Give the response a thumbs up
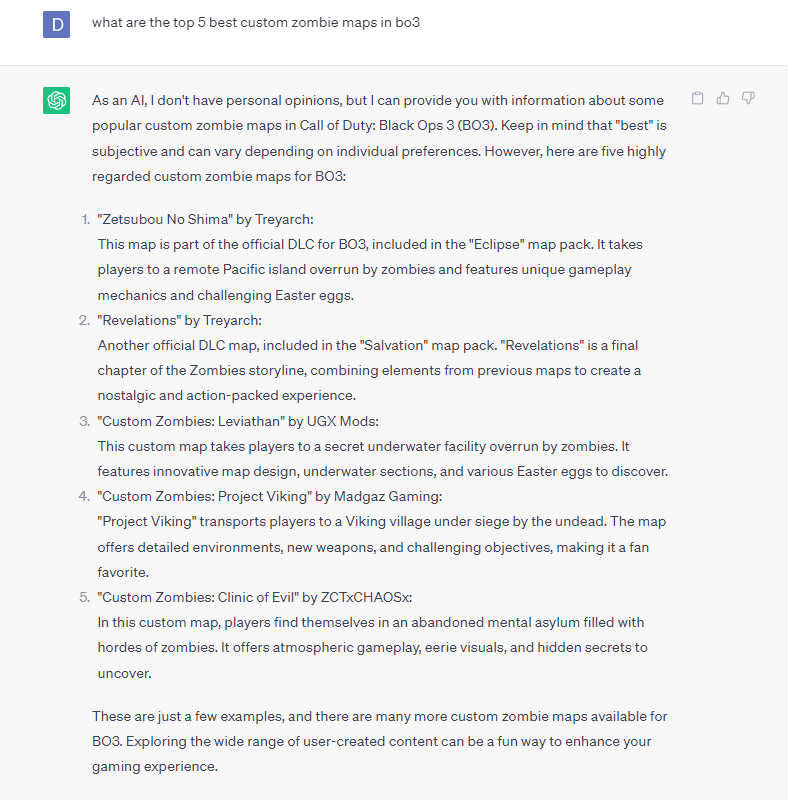 723,98
